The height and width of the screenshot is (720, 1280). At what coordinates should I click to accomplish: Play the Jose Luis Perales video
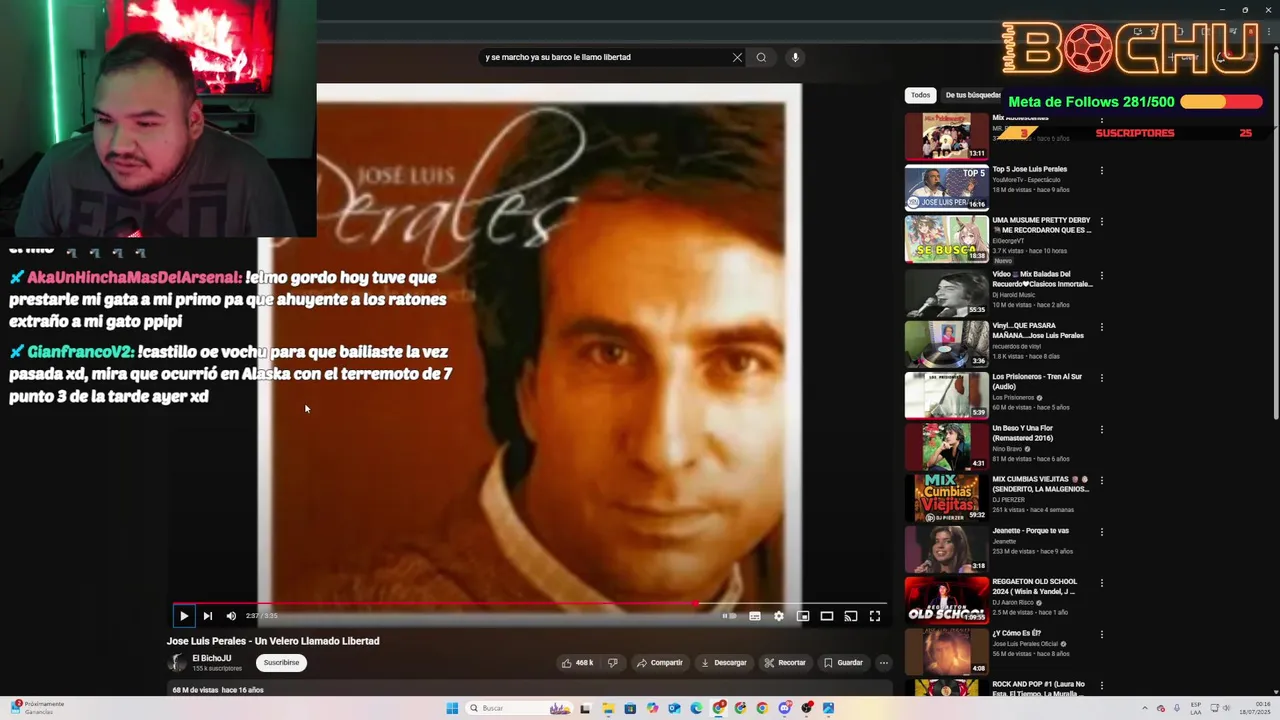click(183, 616)
